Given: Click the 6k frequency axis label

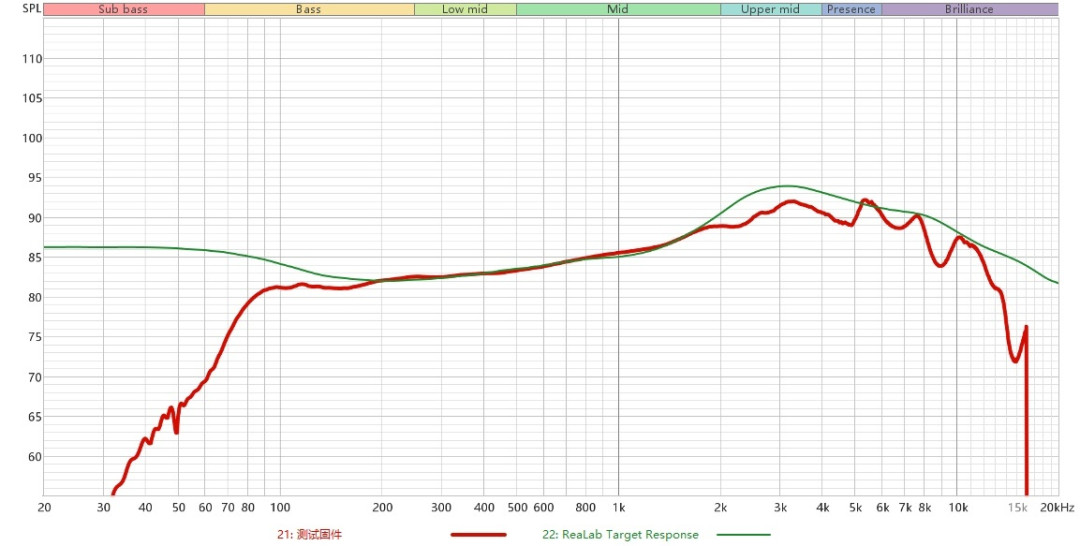Looking at the screenshot, I should click(882, 508).
